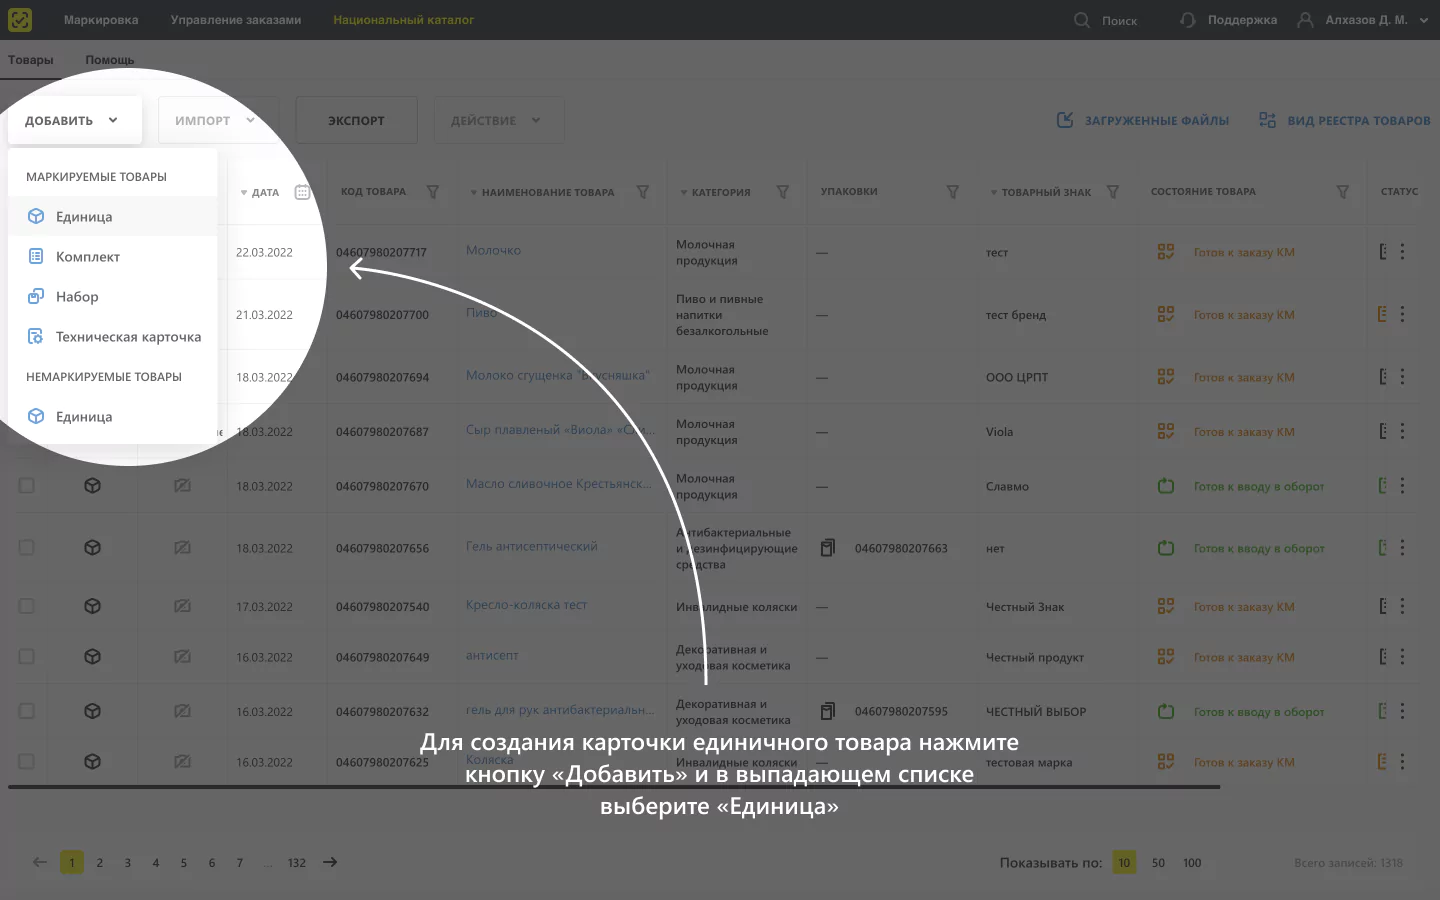The image size is (1440, 900).
Task: Click the user profile avatar icon
Action: coord(1306,20)
